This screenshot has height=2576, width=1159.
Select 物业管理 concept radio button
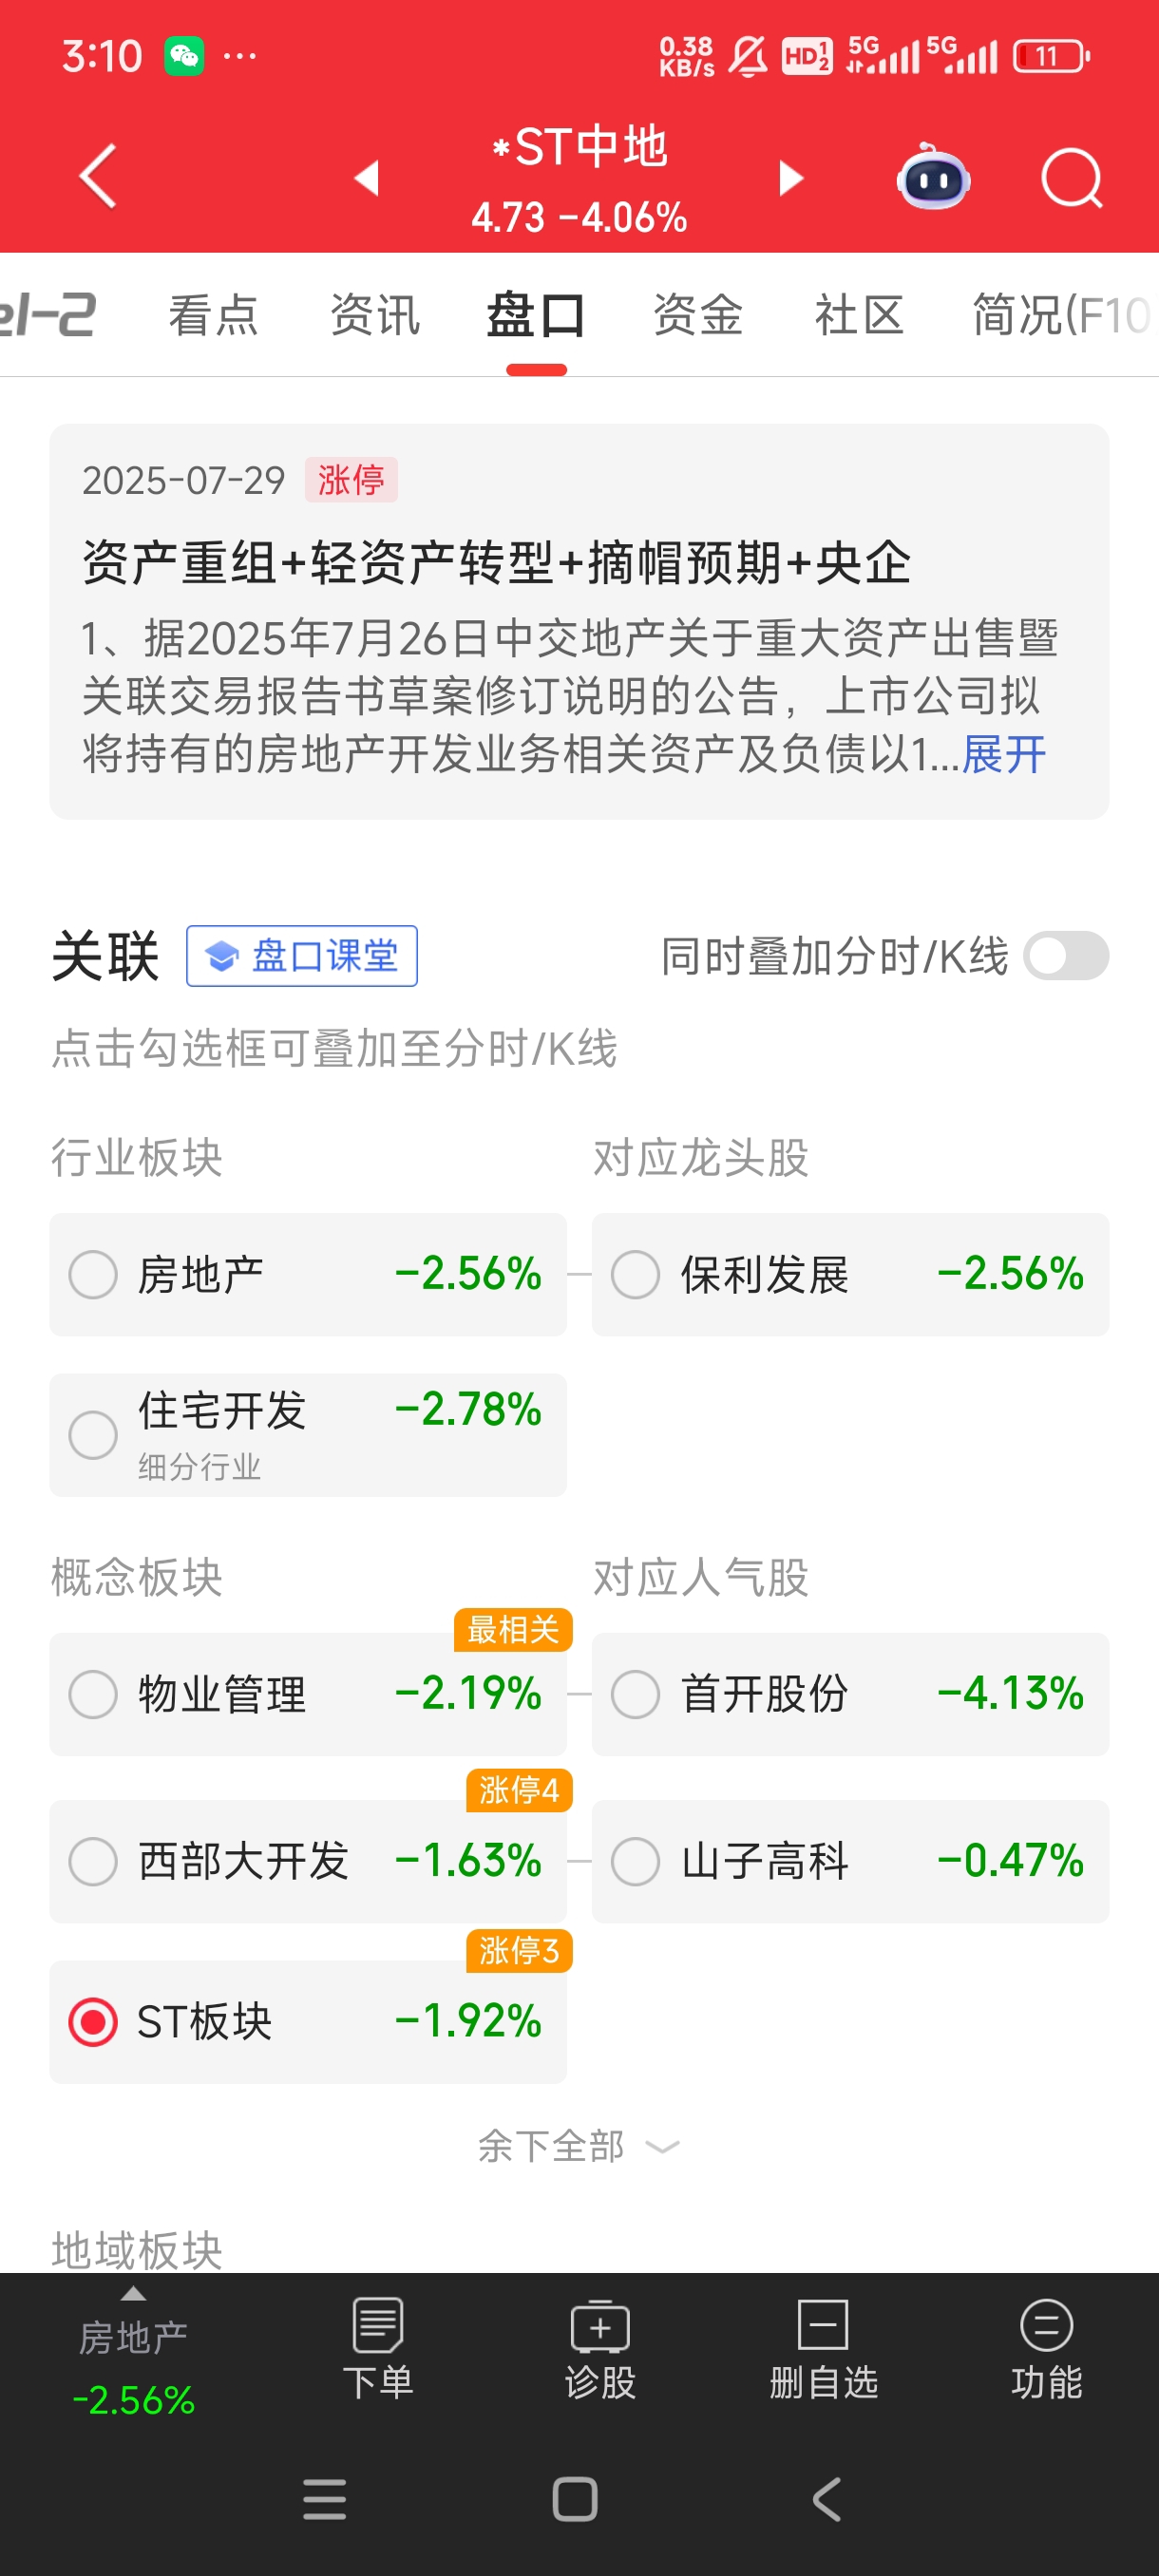click(x=93, y=1695)
